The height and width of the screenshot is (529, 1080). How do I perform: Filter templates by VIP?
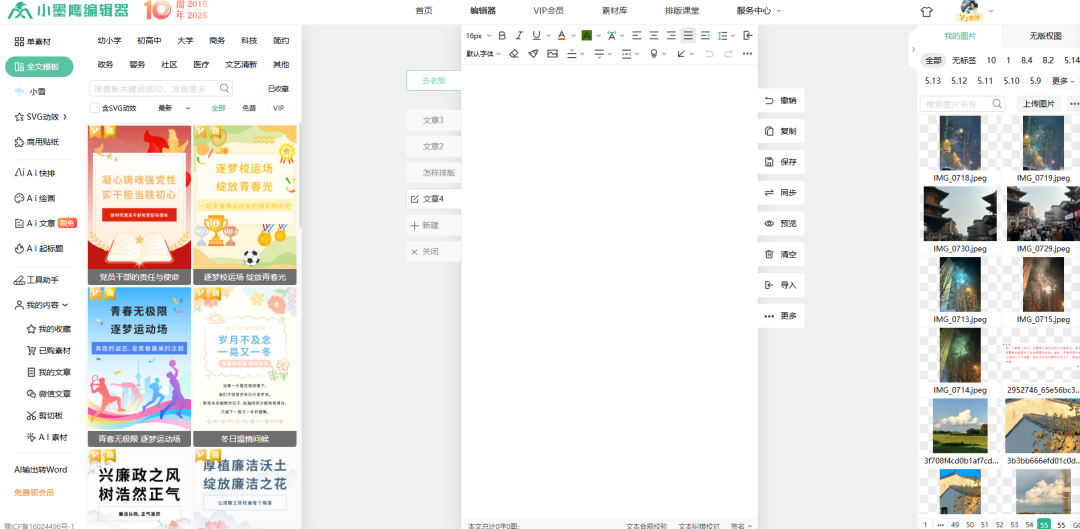pos(278,108)
